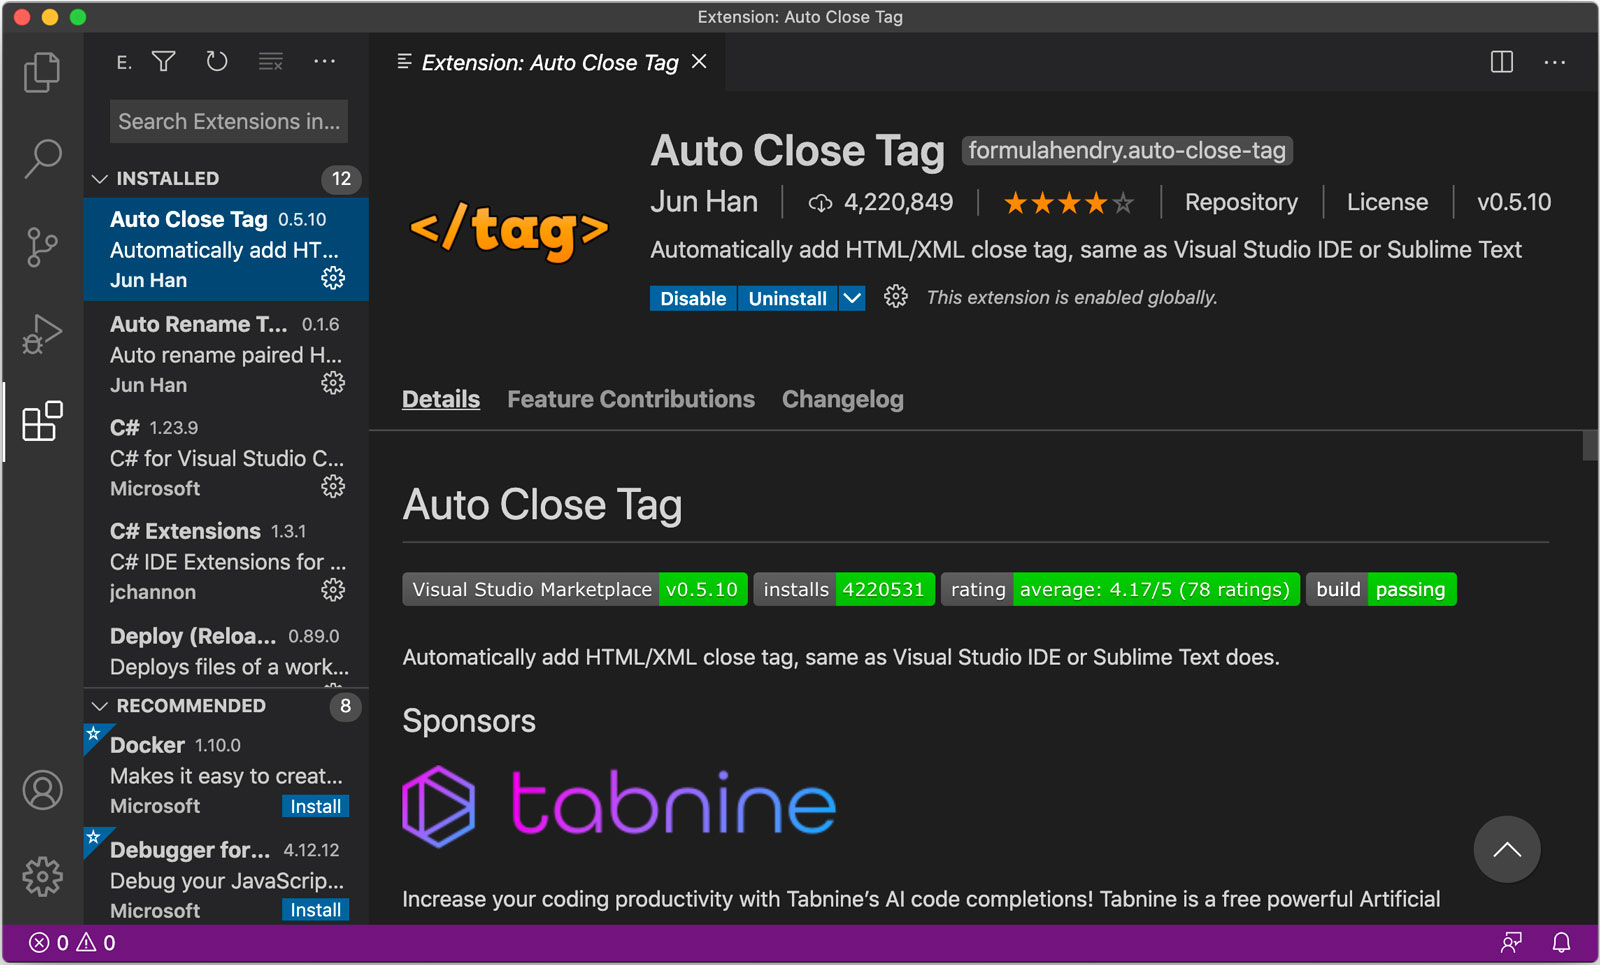Screen dimensions: 1600x965
Task: Disable the Auto Close Tag extension
Action: (693, 299)
